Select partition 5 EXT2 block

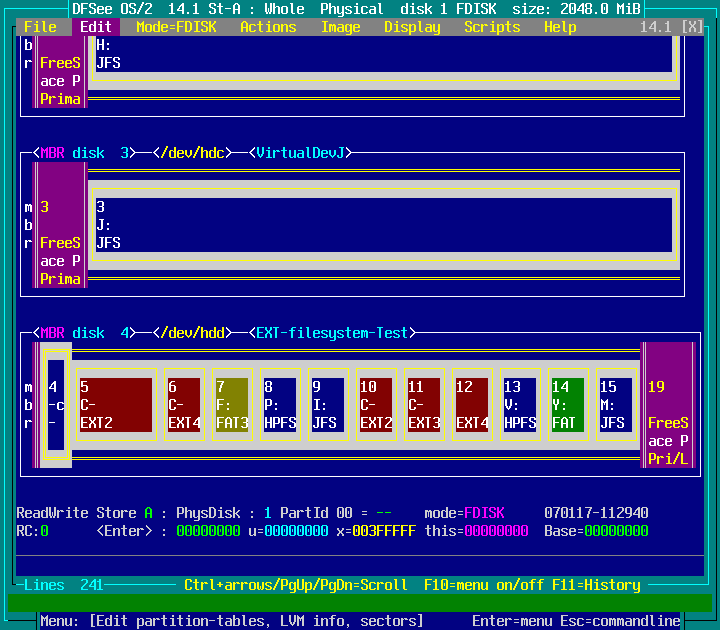pos(115,405)
